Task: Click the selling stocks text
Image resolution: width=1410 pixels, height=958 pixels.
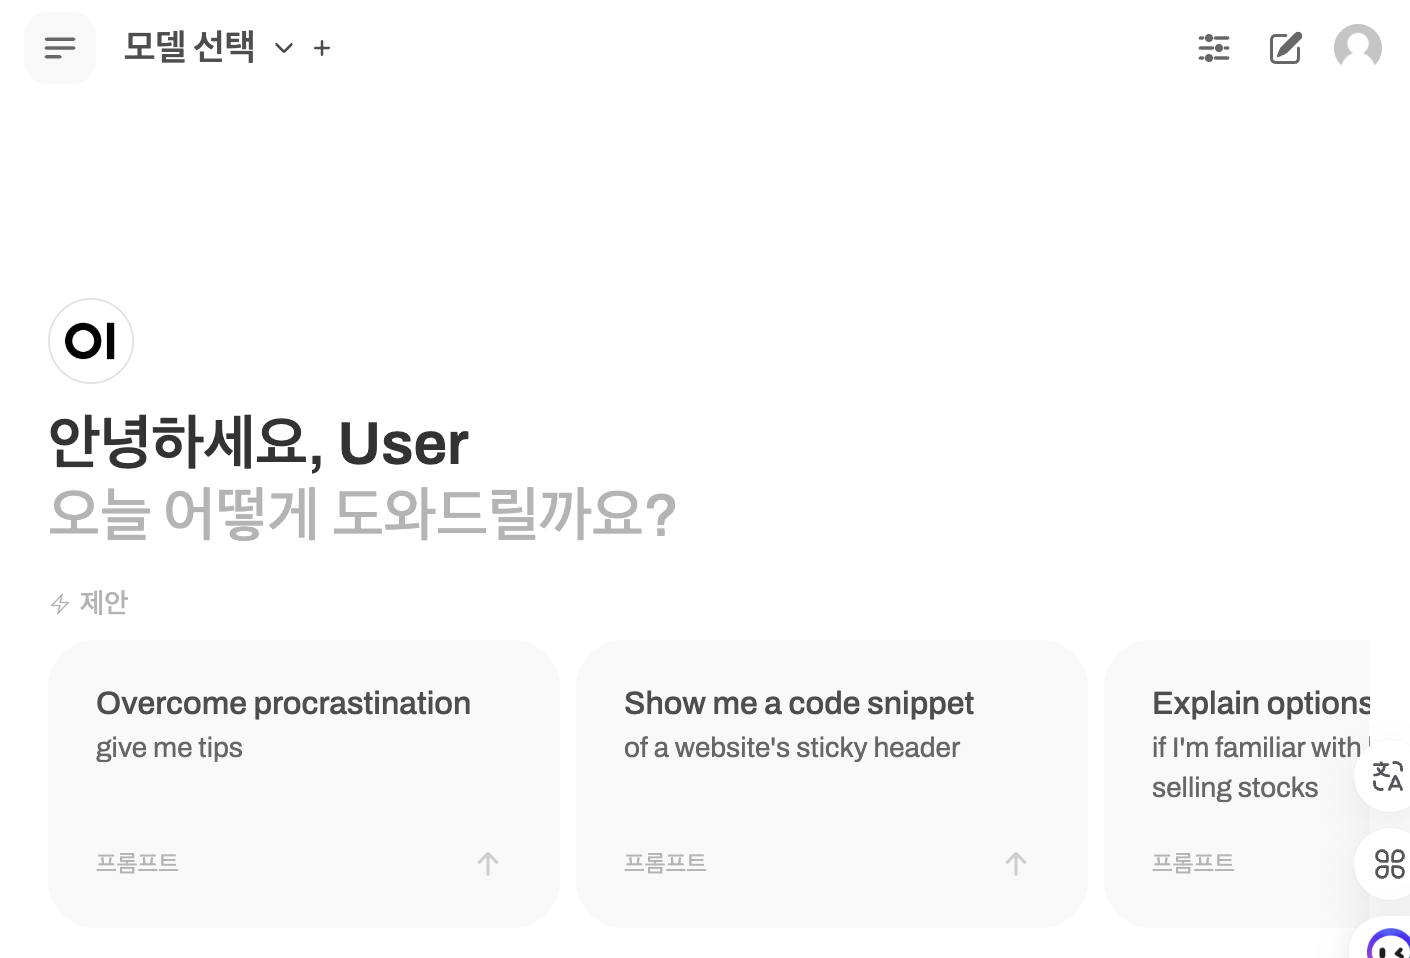Action: [1235, 788]
